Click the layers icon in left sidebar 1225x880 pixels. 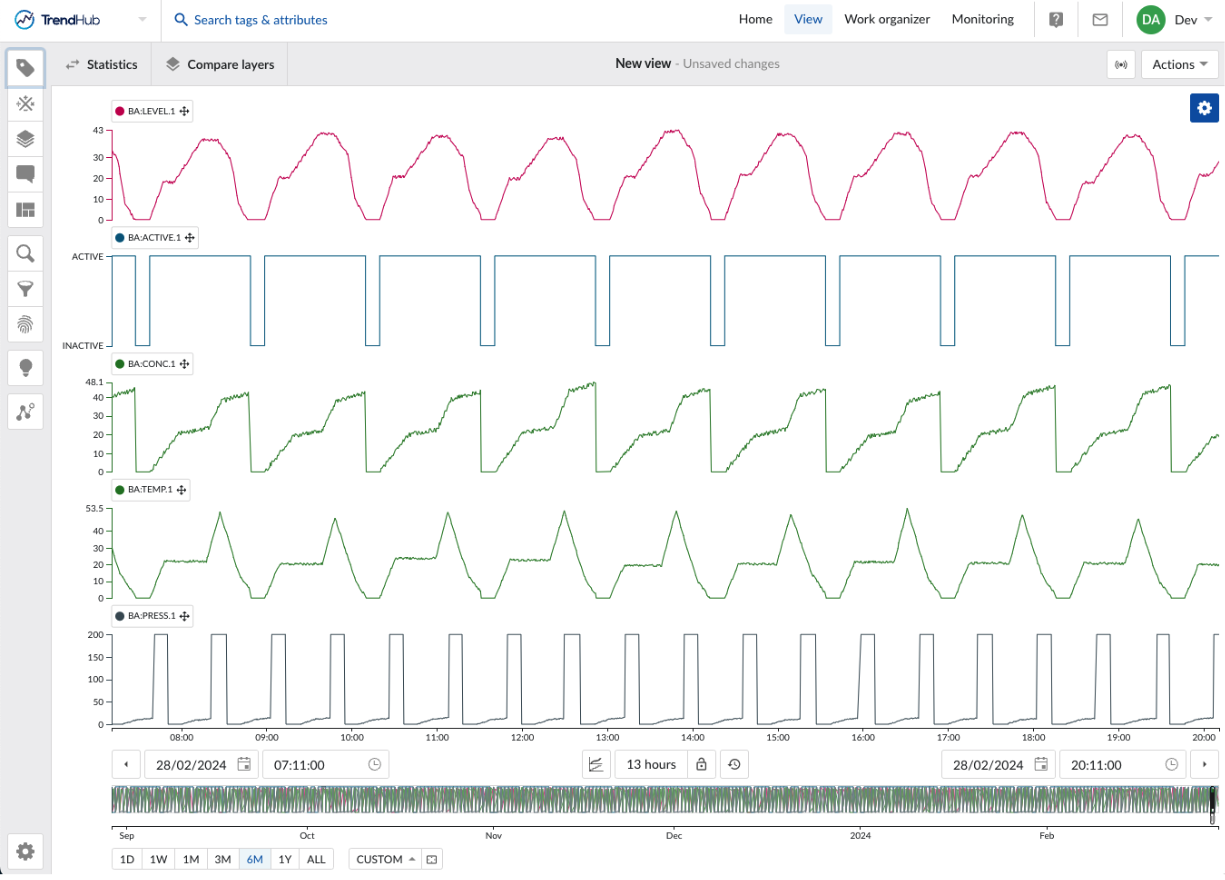tap(26, 139)
